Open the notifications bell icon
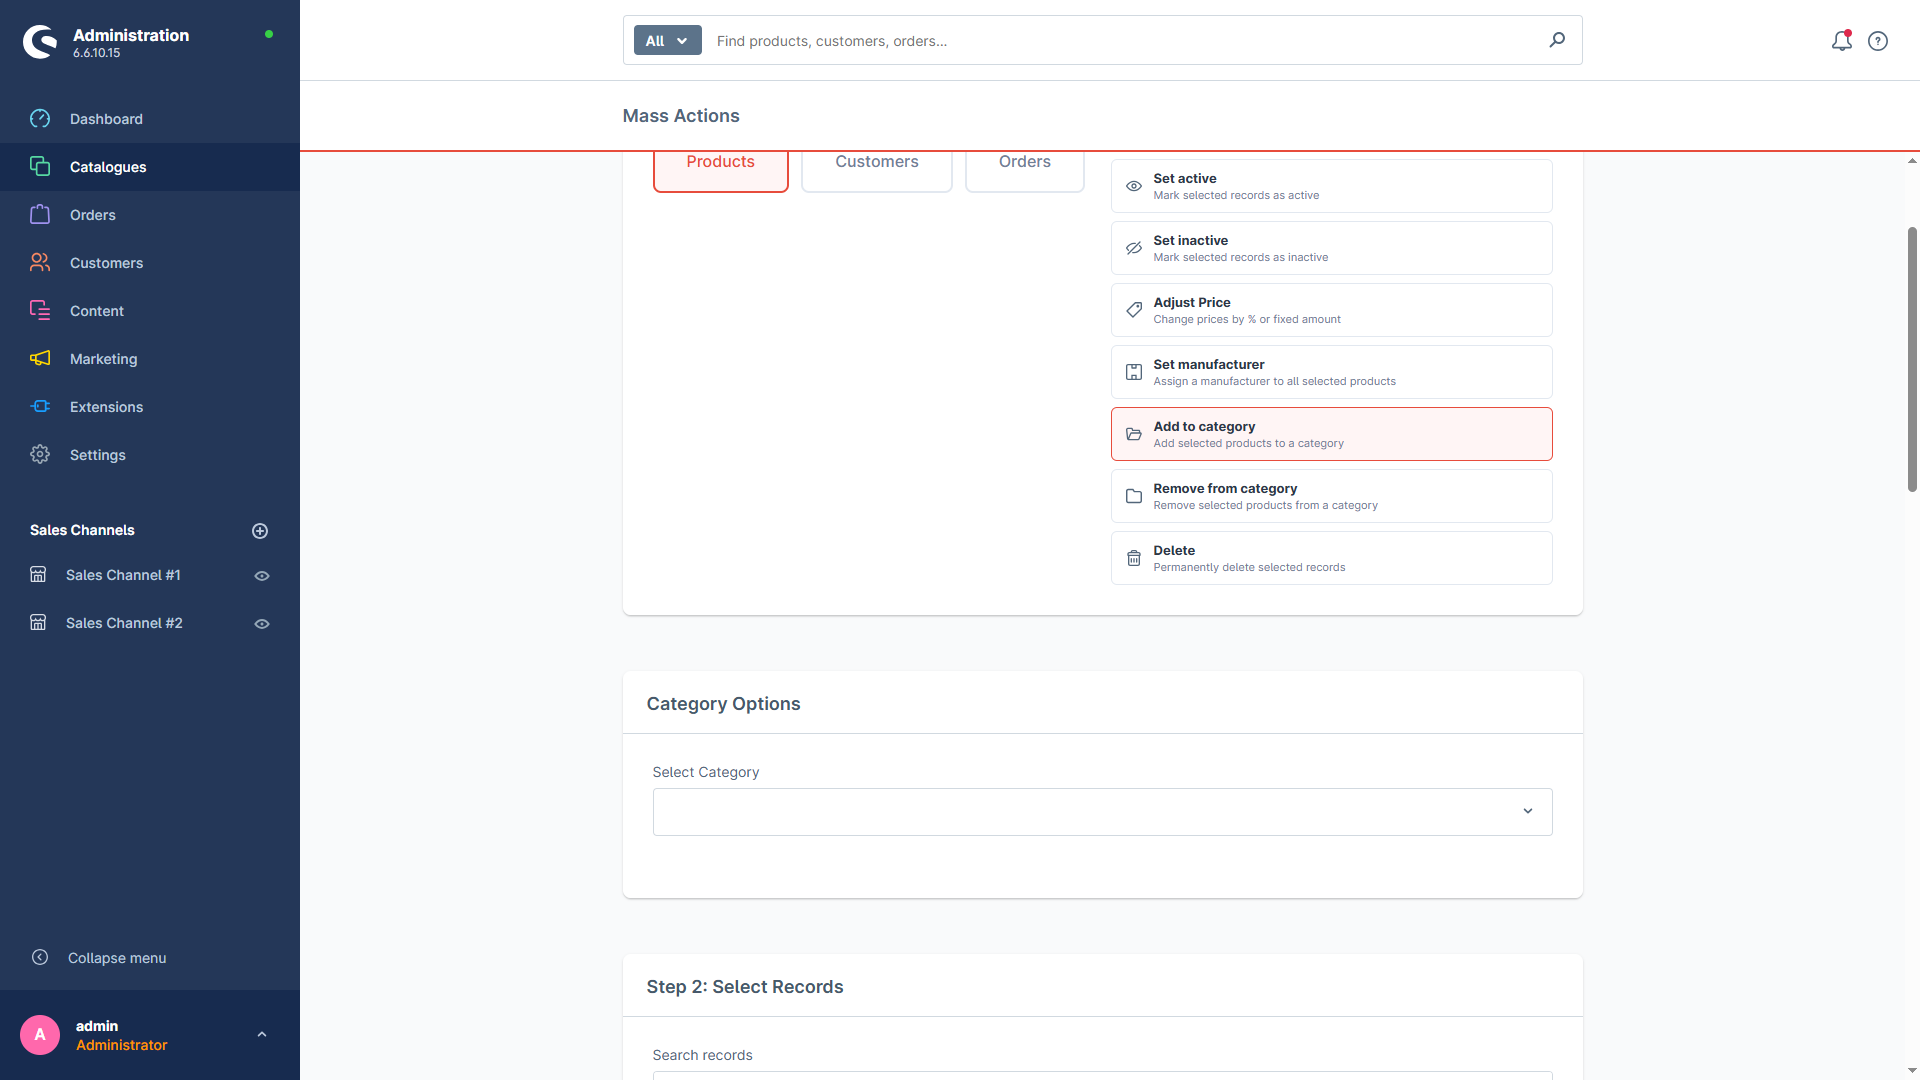1920x1080 pixels. [x=1841, y=41]
